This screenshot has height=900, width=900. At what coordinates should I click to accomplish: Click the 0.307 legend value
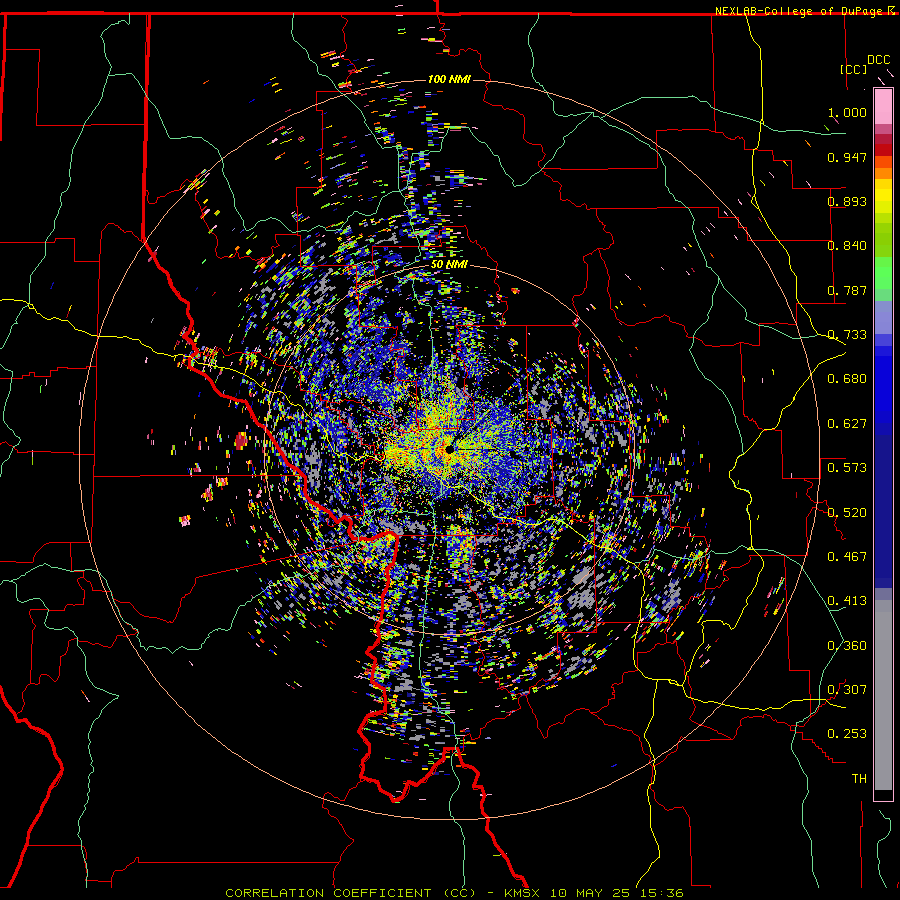pyautogui.click(x=847, y=690)
